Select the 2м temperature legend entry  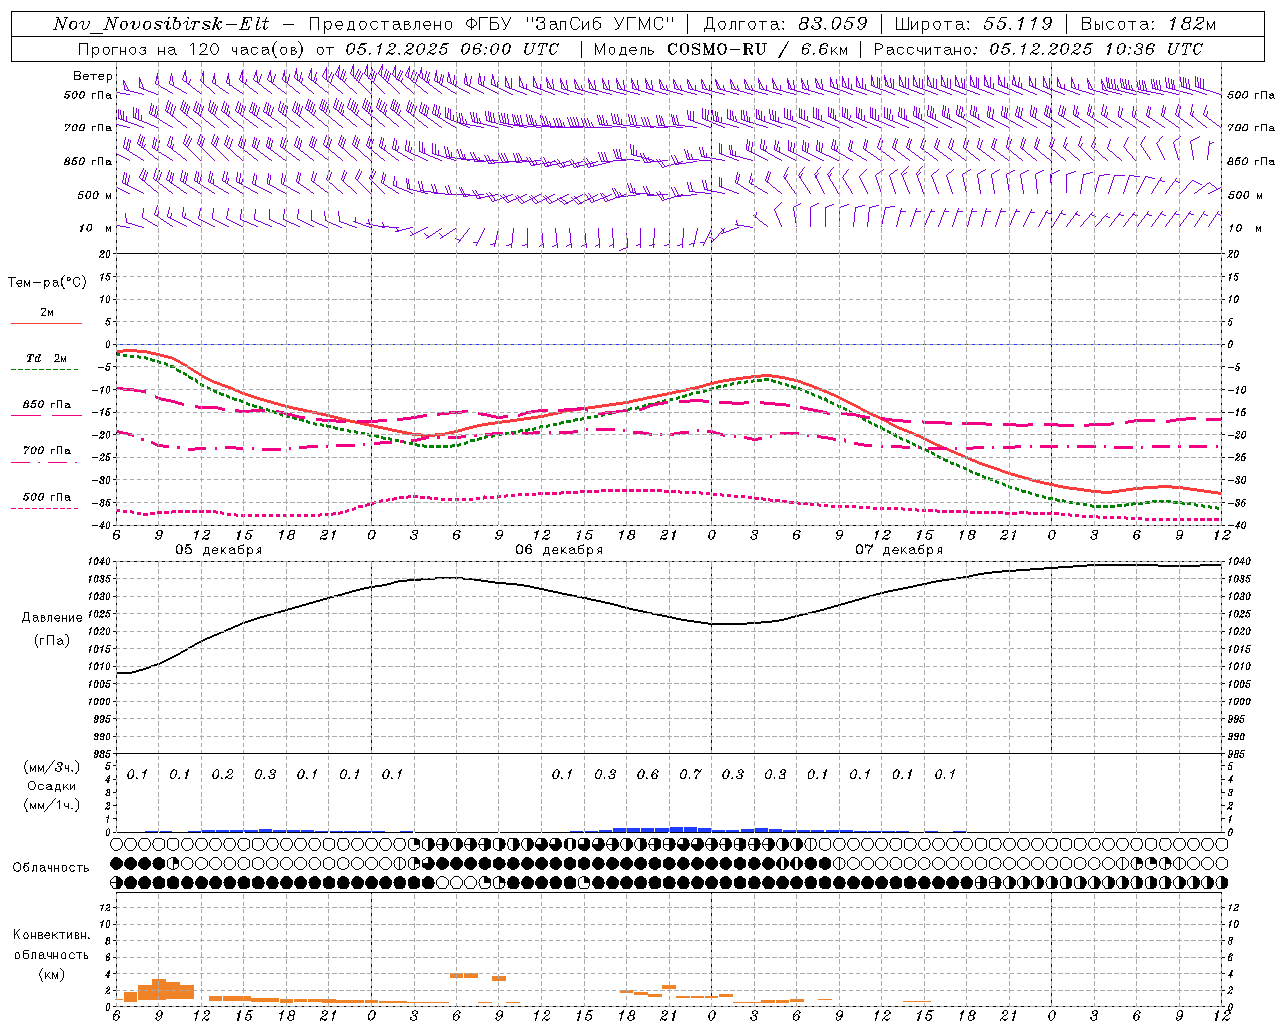coord(47,312)
